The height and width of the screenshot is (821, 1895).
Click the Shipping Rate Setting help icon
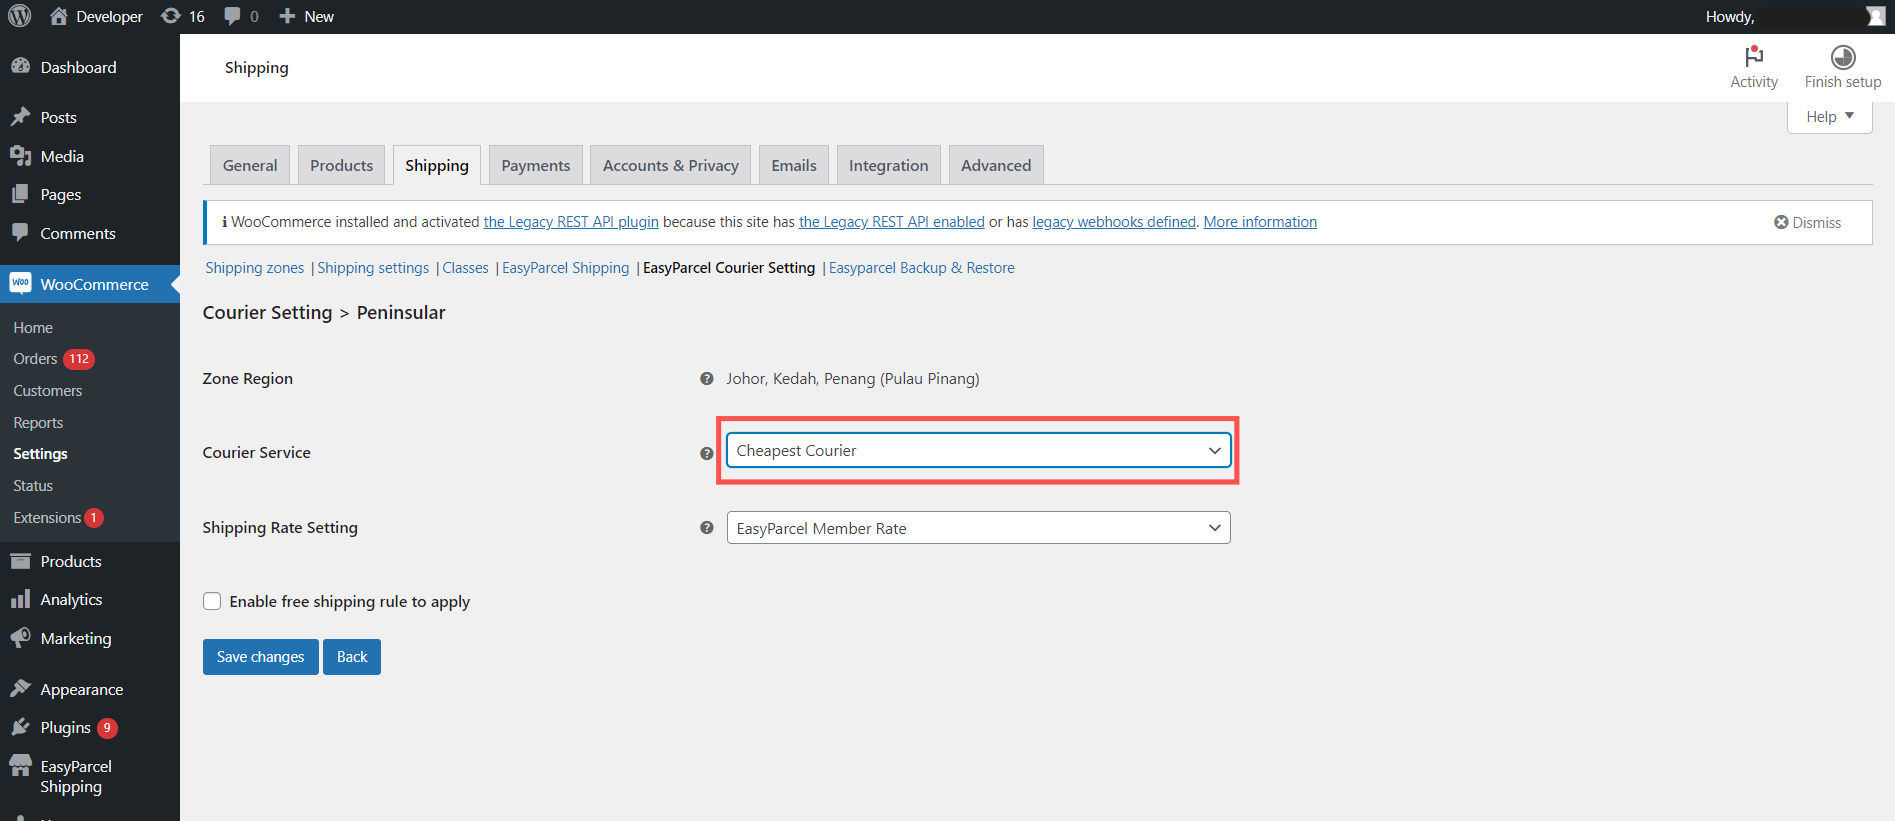click(707, 527)
